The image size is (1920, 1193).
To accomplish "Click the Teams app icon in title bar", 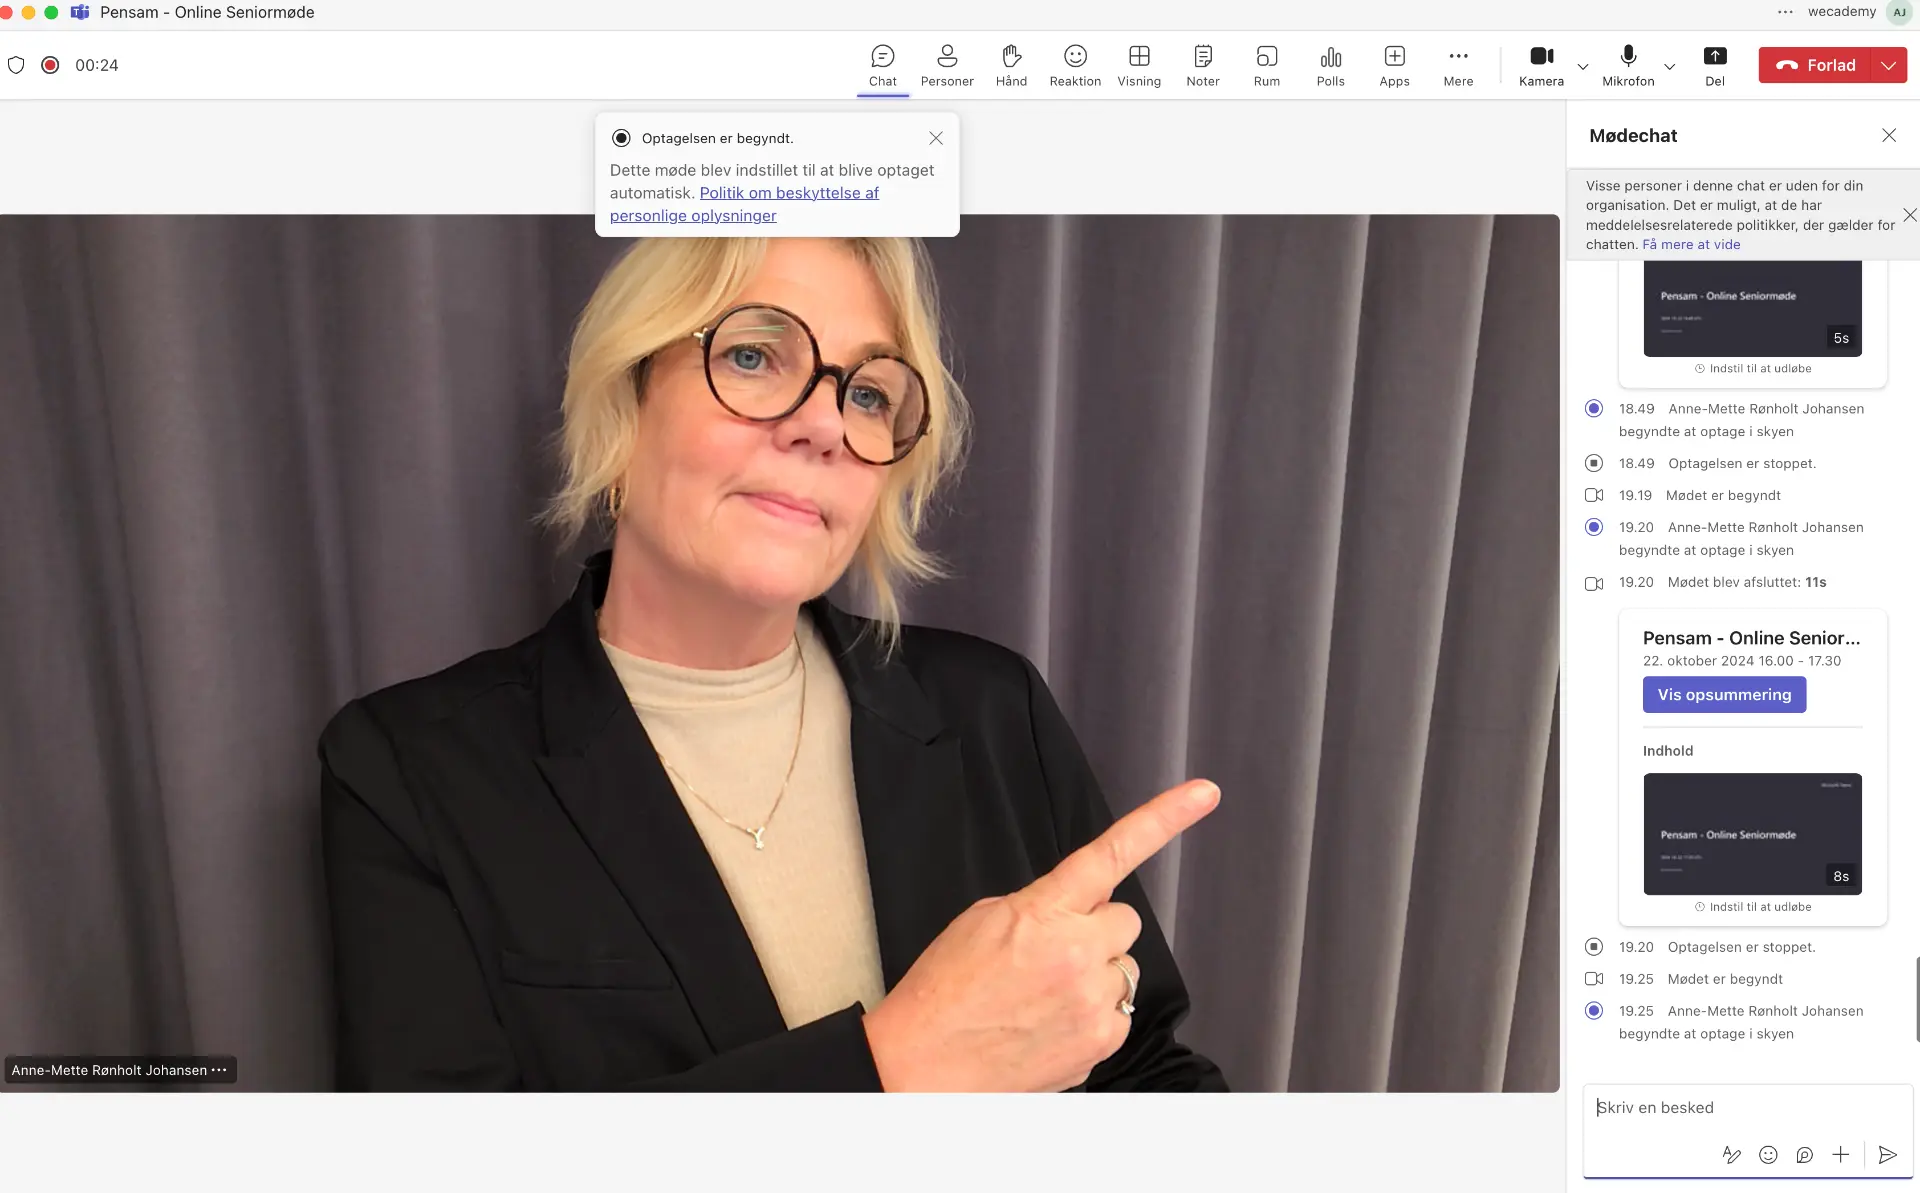I will (80, 12).
